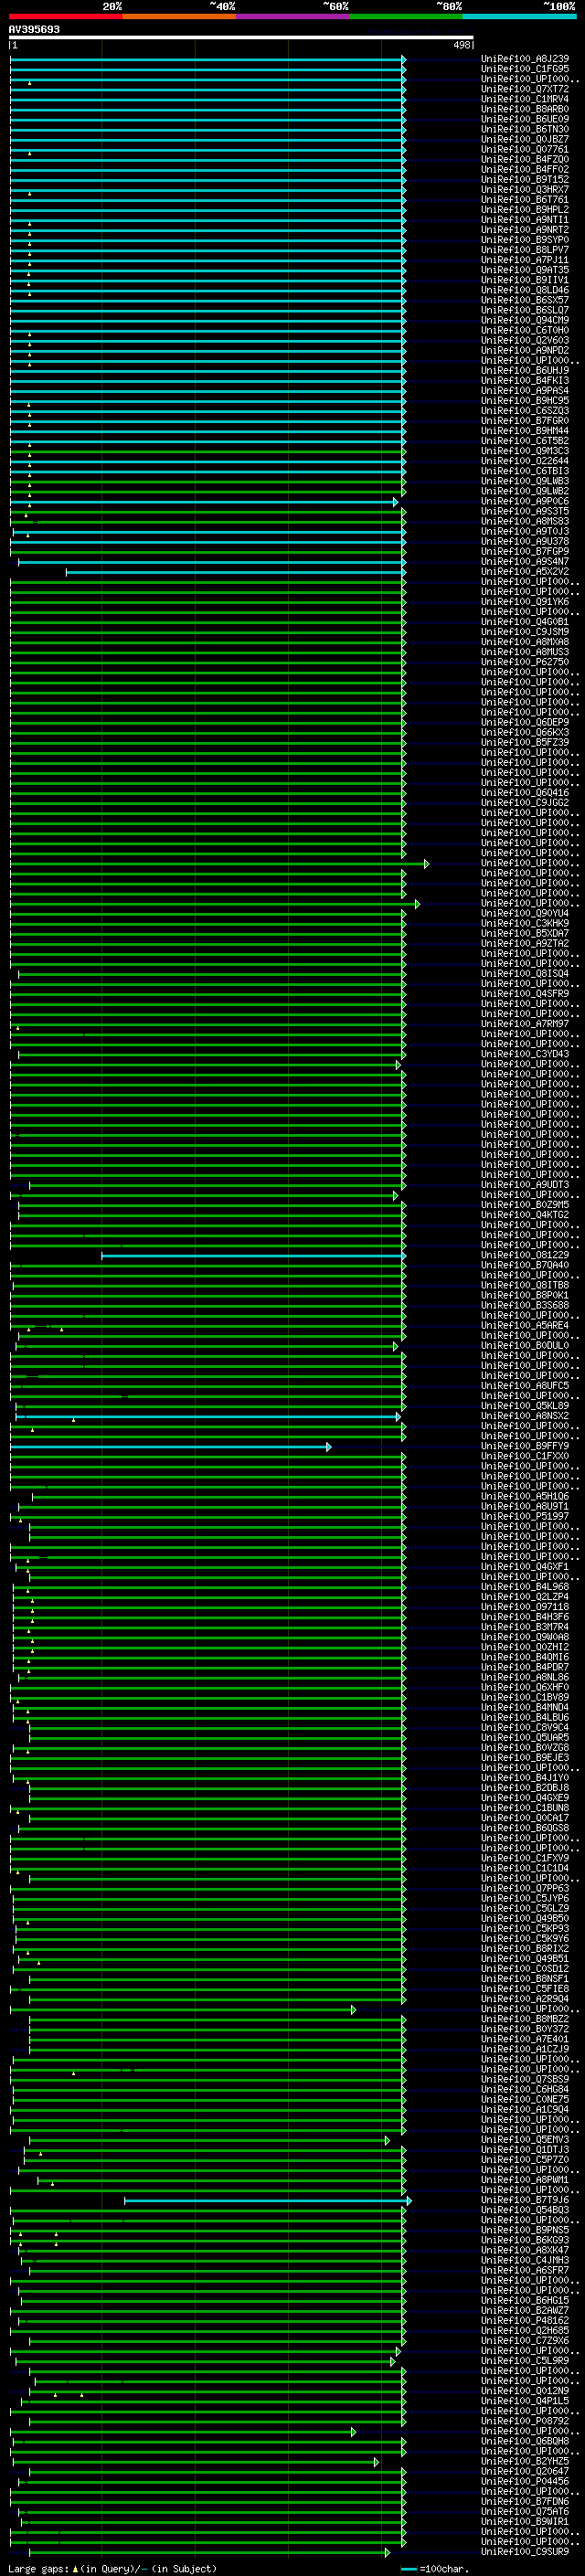Image resolution: width=585 pixels, height=2576 pixels.
Task: Pick the UniRef100_Q2V603 subject name
Action: (x=525, y=340)
